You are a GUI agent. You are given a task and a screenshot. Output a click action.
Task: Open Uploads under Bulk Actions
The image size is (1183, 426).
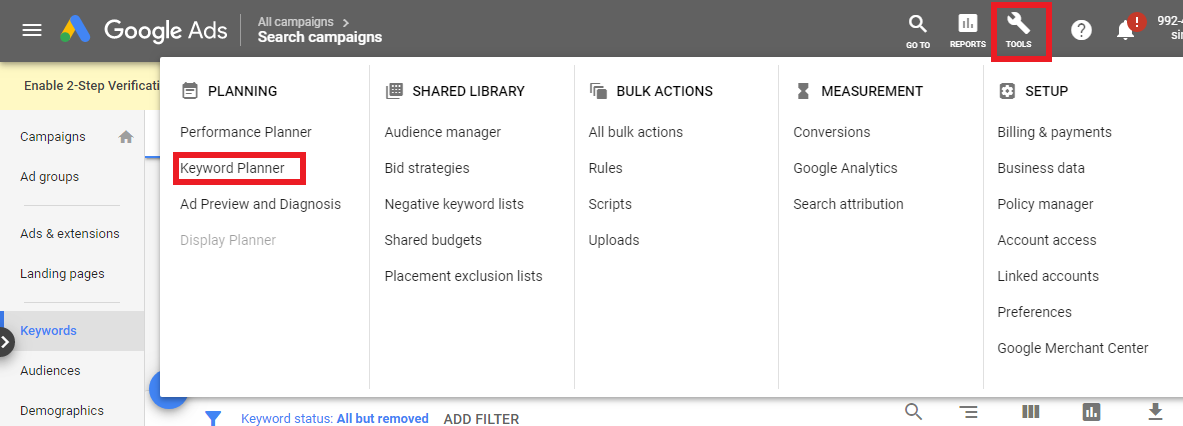614,241
